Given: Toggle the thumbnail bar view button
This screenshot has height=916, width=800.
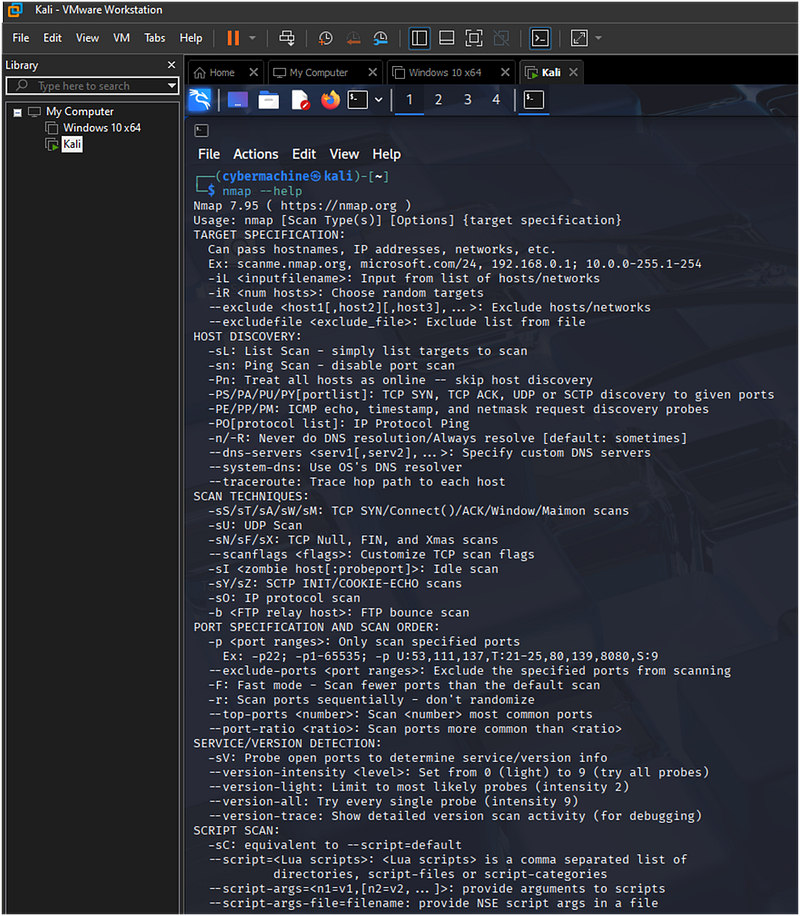Looking at the screenshot, I should click(x=446, y=38).
